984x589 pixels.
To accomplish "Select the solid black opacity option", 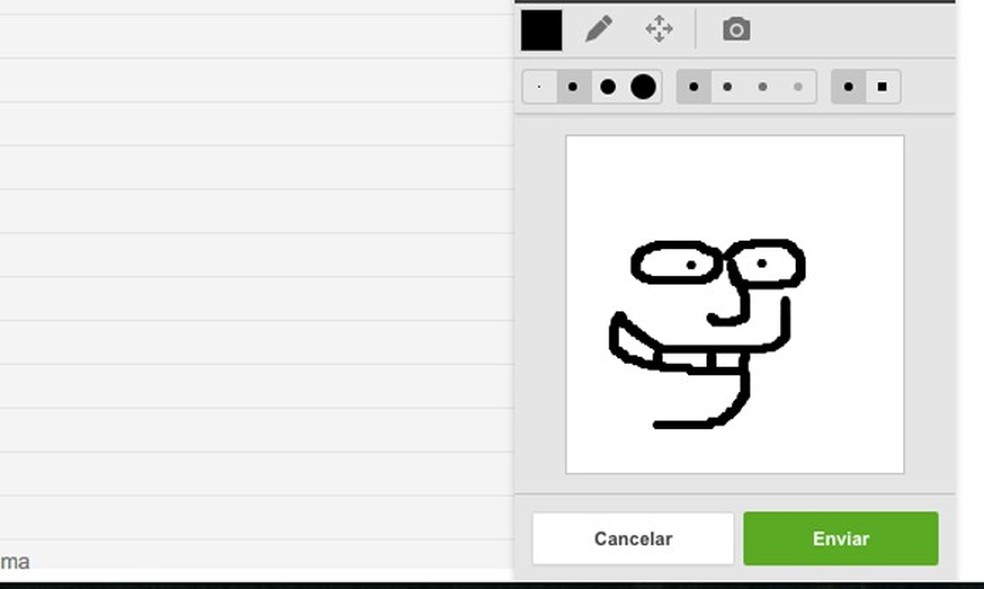I will pyautogui.click(x=695, y=87).
